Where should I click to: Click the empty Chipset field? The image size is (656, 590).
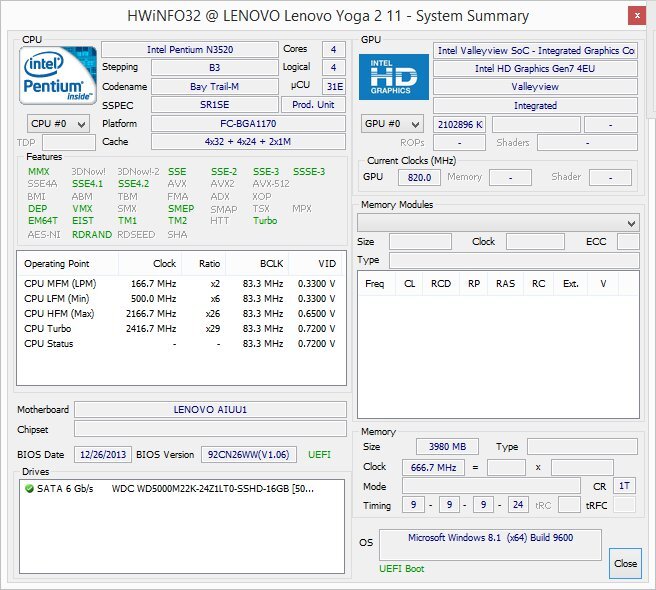pyautogui.click(x=210, y=429)
